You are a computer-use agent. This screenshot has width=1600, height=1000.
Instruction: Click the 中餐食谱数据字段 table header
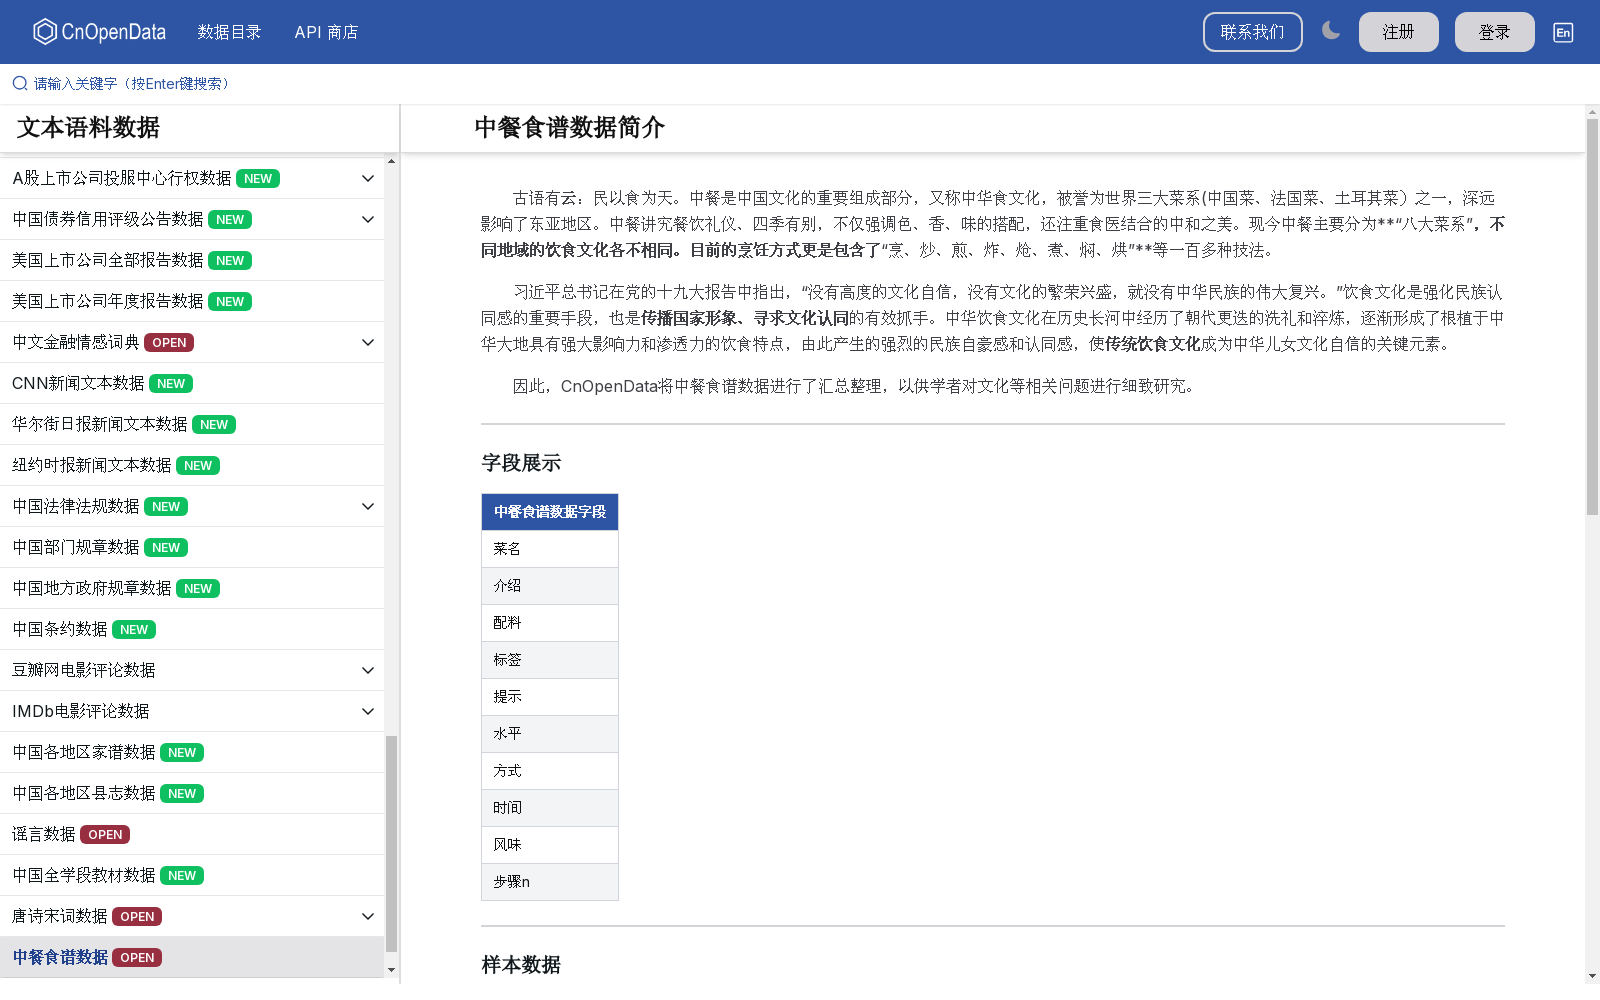(550, 512)
